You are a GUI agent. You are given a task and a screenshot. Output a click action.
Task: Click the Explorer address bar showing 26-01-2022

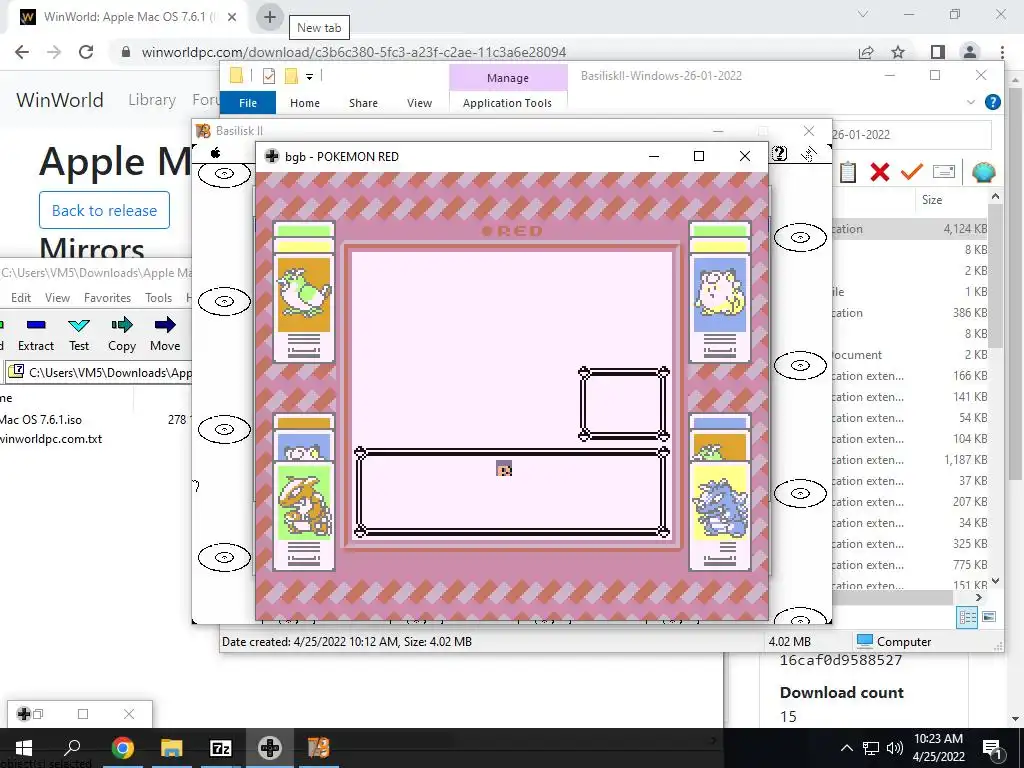click(x=911, y=135)
